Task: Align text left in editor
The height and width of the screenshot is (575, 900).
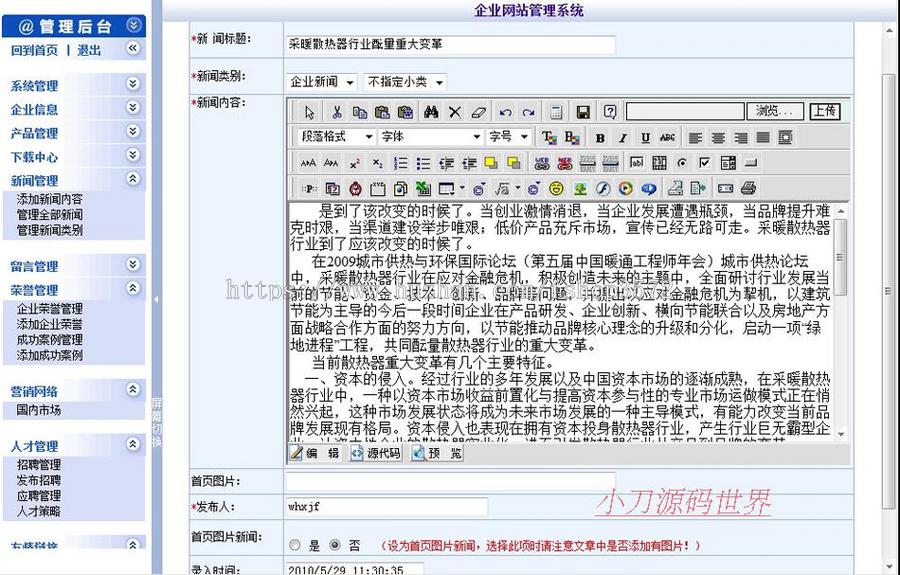Action: point(695,138)
